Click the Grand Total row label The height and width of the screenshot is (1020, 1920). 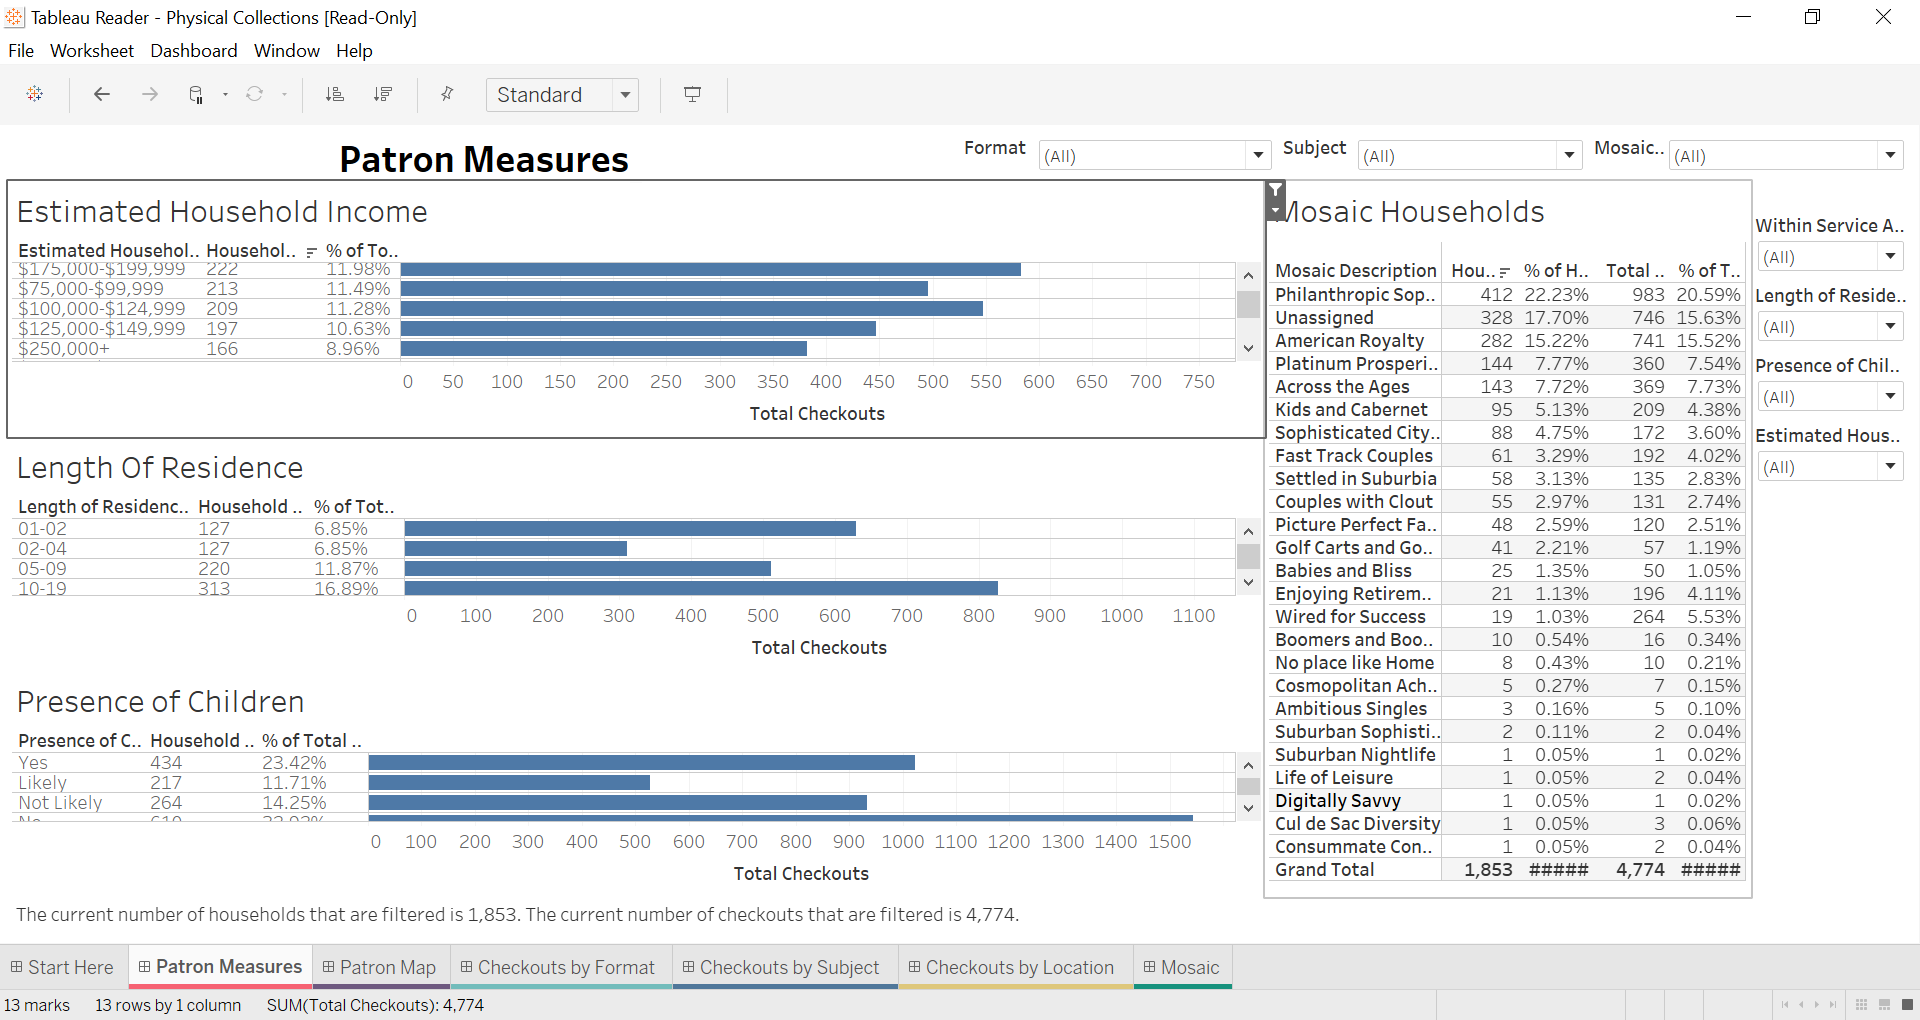click(x=1325, y=869)
